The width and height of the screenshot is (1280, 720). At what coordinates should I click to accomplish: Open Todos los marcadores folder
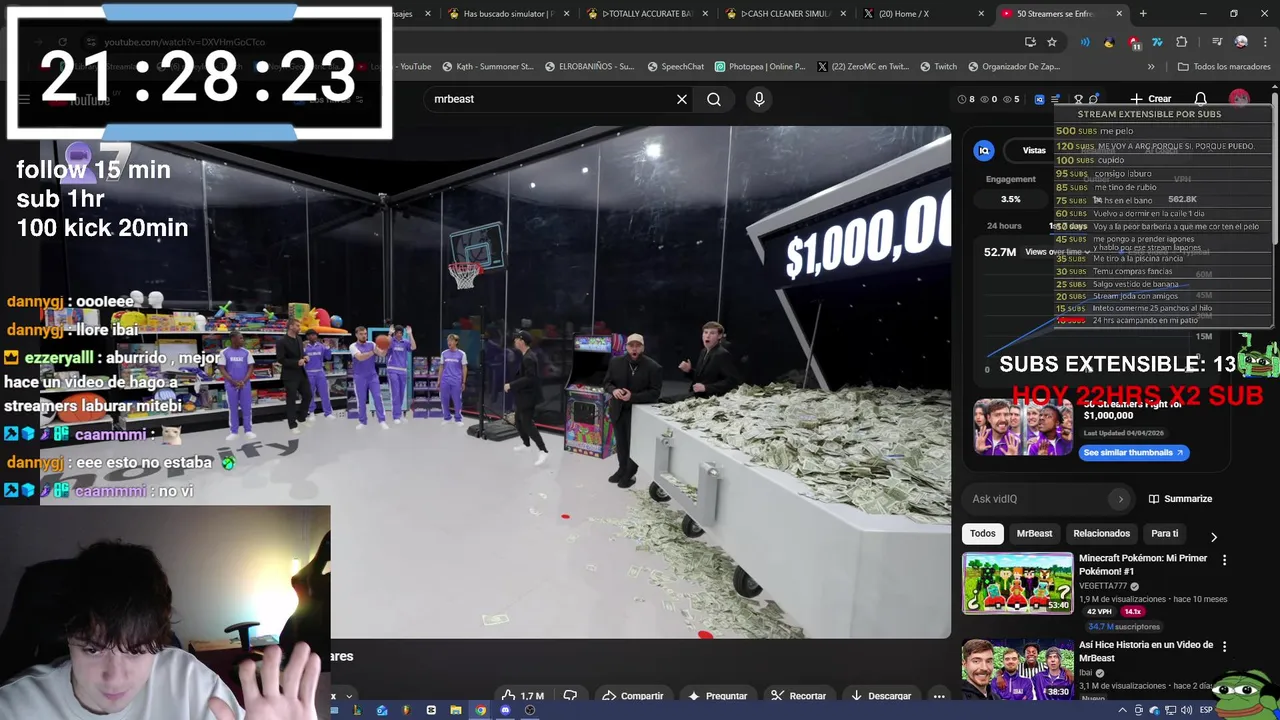pos(1224,67)
